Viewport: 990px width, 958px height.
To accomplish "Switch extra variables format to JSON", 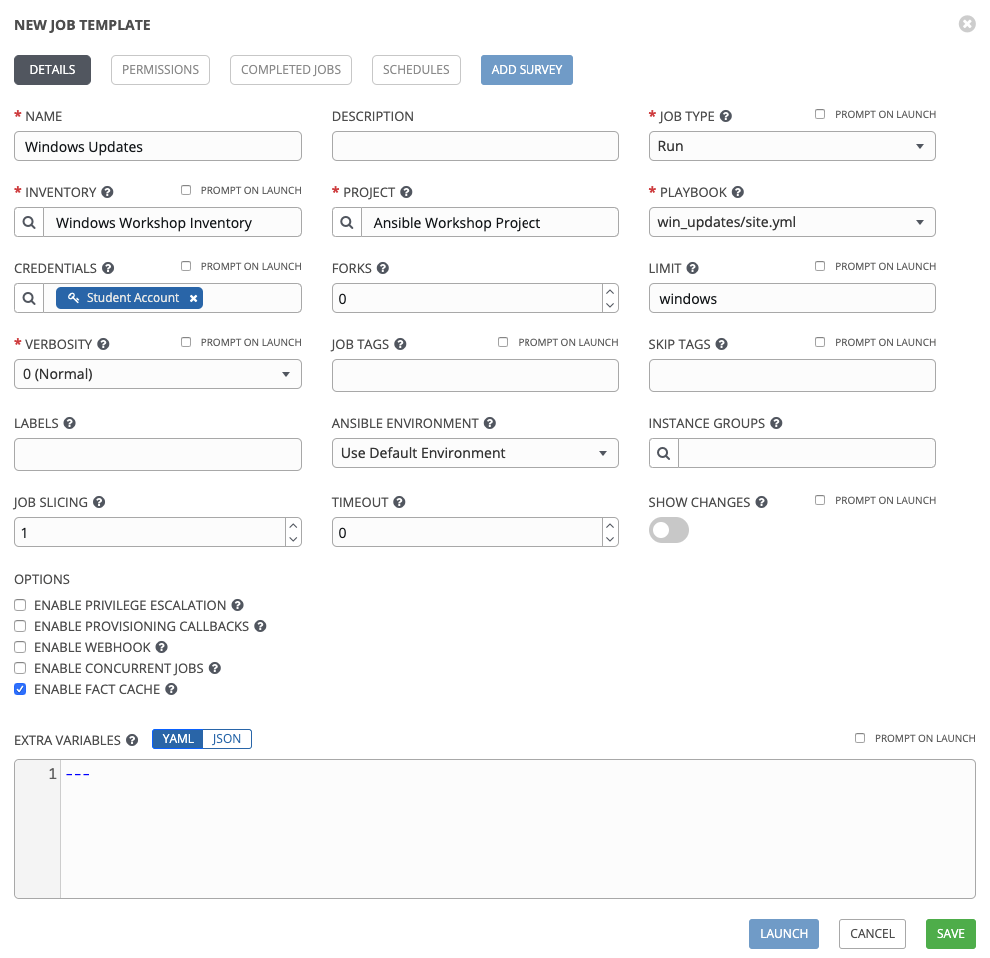I will [x=226, y=739].
